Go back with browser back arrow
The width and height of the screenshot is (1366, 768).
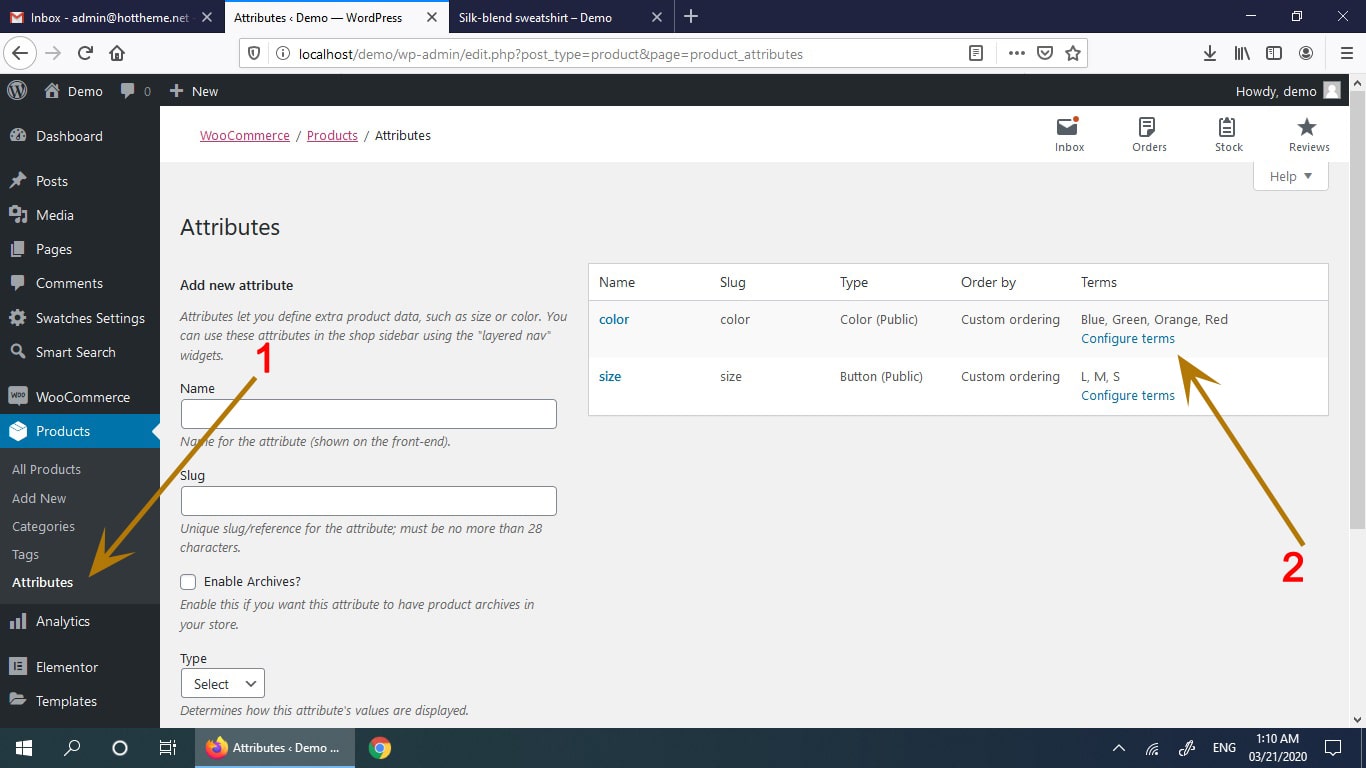(x=20, y=53)
